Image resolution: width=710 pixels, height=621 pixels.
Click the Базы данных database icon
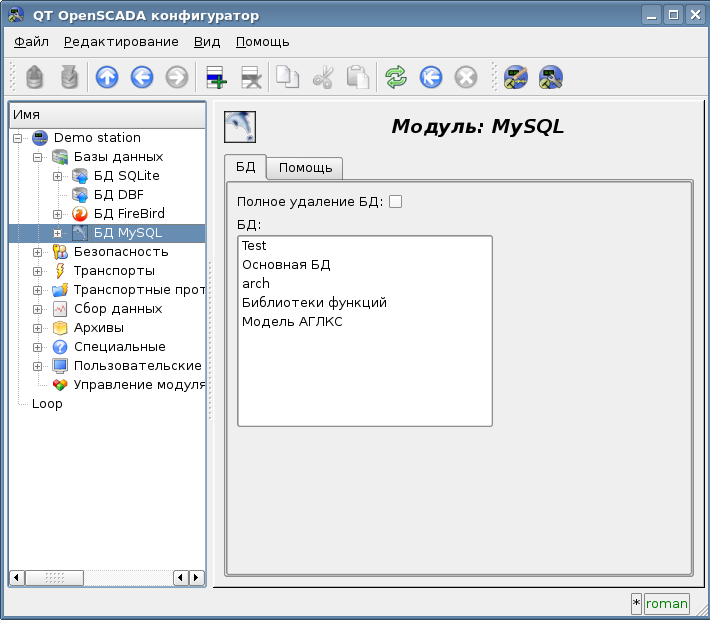tap(60, 157)
